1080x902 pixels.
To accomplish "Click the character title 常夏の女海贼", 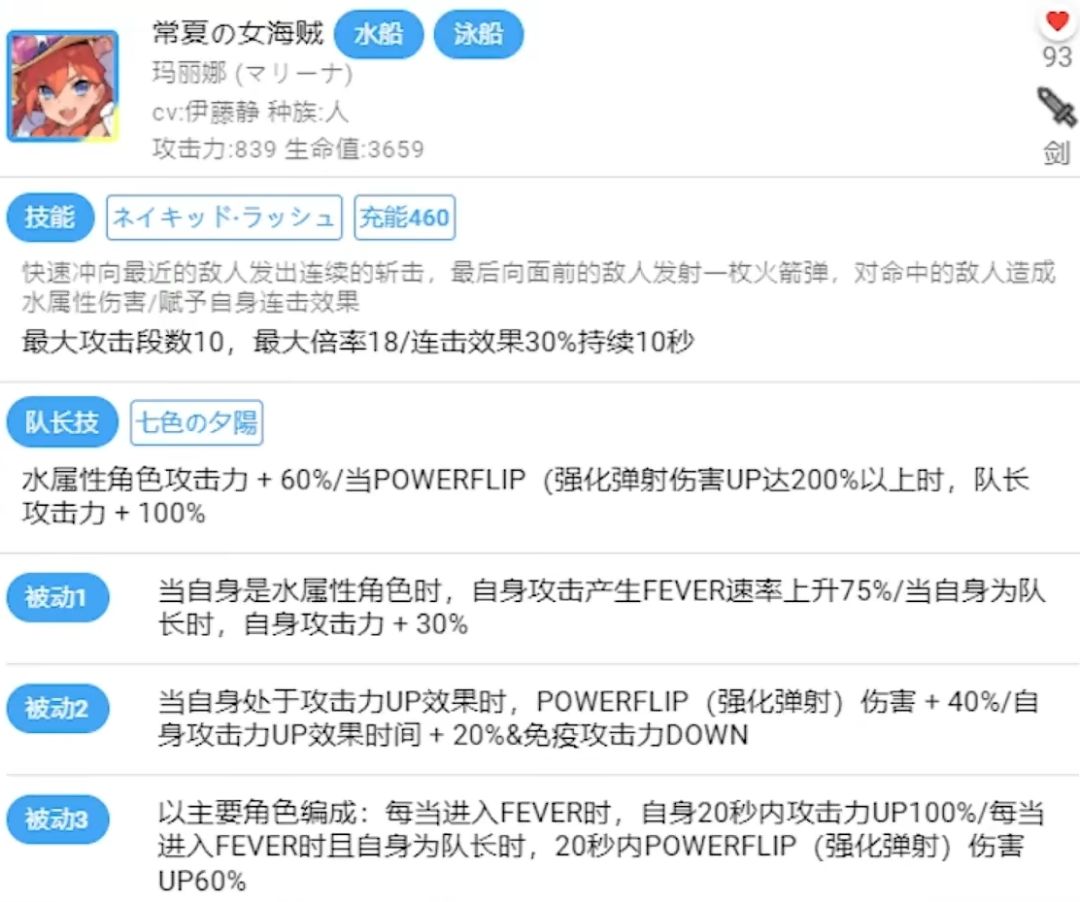I will point(238,33).
